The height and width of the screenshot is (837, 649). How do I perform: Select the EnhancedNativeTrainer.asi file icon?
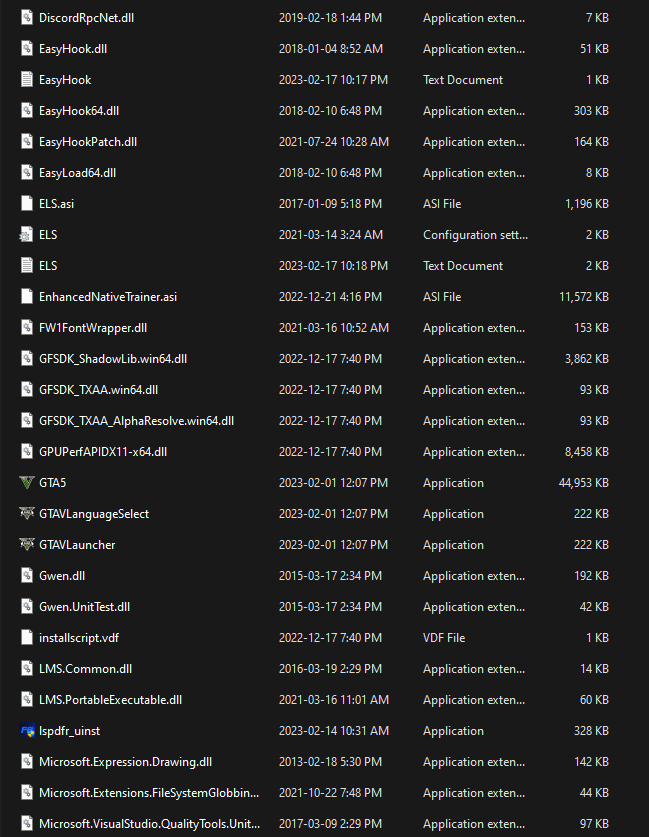[x=27, y=296]
